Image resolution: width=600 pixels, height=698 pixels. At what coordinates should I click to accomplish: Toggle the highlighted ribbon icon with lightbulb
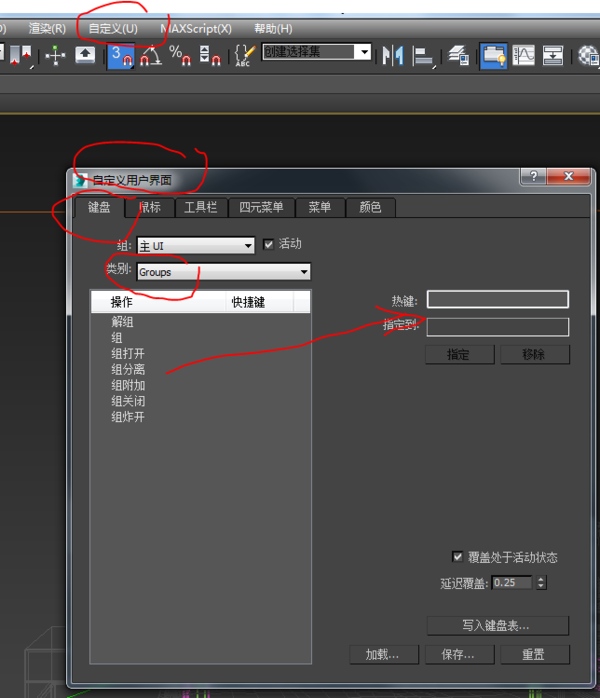[493, 56]
